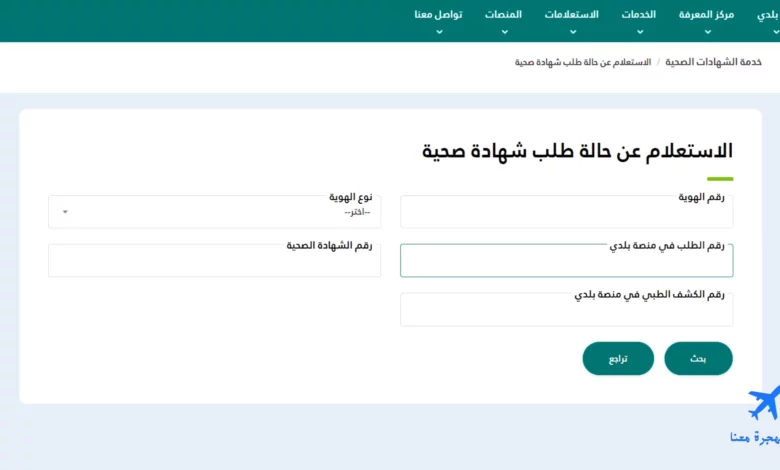Open the نوع الهوية dropdown
Image resolution: width=780 pixels, height=470 pixels.
[x=214, y=212]
